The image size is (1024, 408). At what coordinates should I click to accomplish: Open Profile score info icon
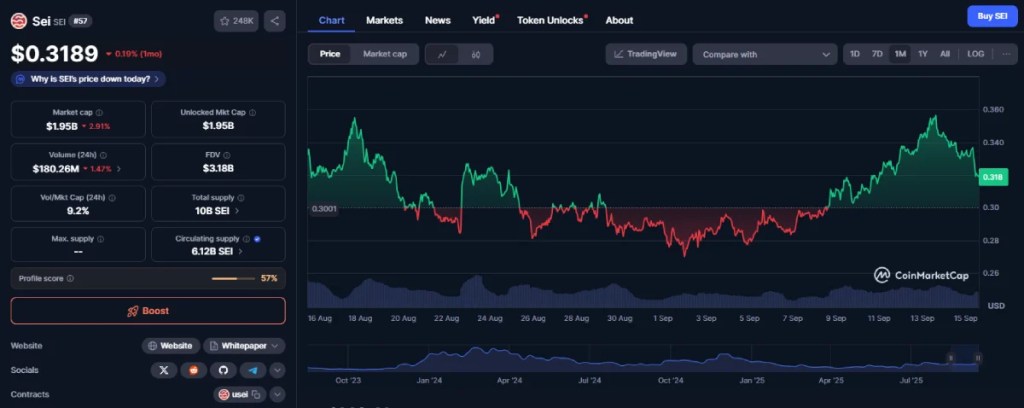pyautogui.click(x=70, y=278)
